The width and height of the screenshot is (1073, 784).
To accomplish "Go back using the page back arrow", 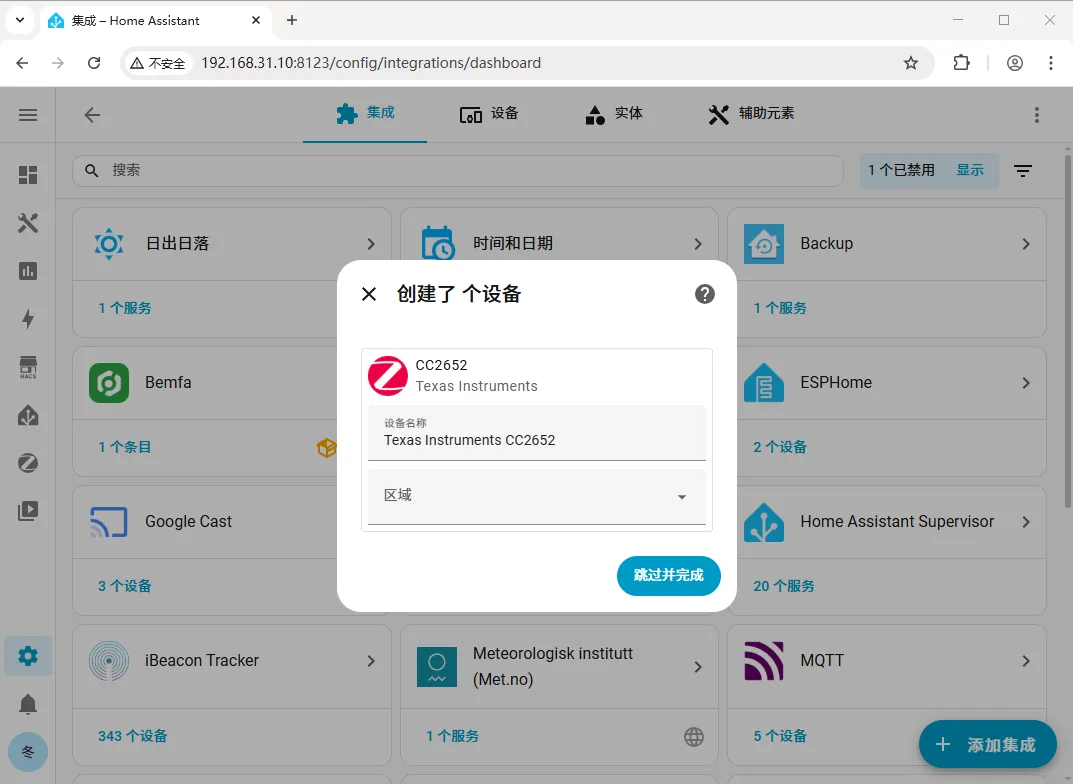I will pos(92,115).
